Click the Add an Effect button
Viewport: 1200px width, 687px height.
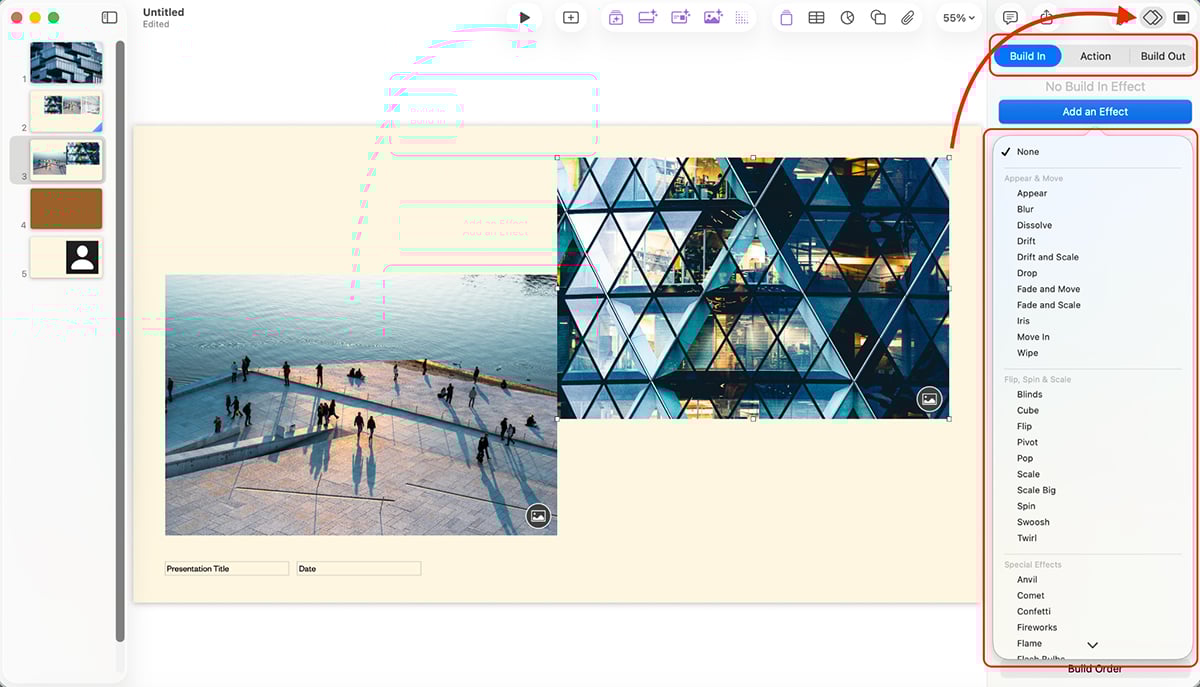point(1093,111)
